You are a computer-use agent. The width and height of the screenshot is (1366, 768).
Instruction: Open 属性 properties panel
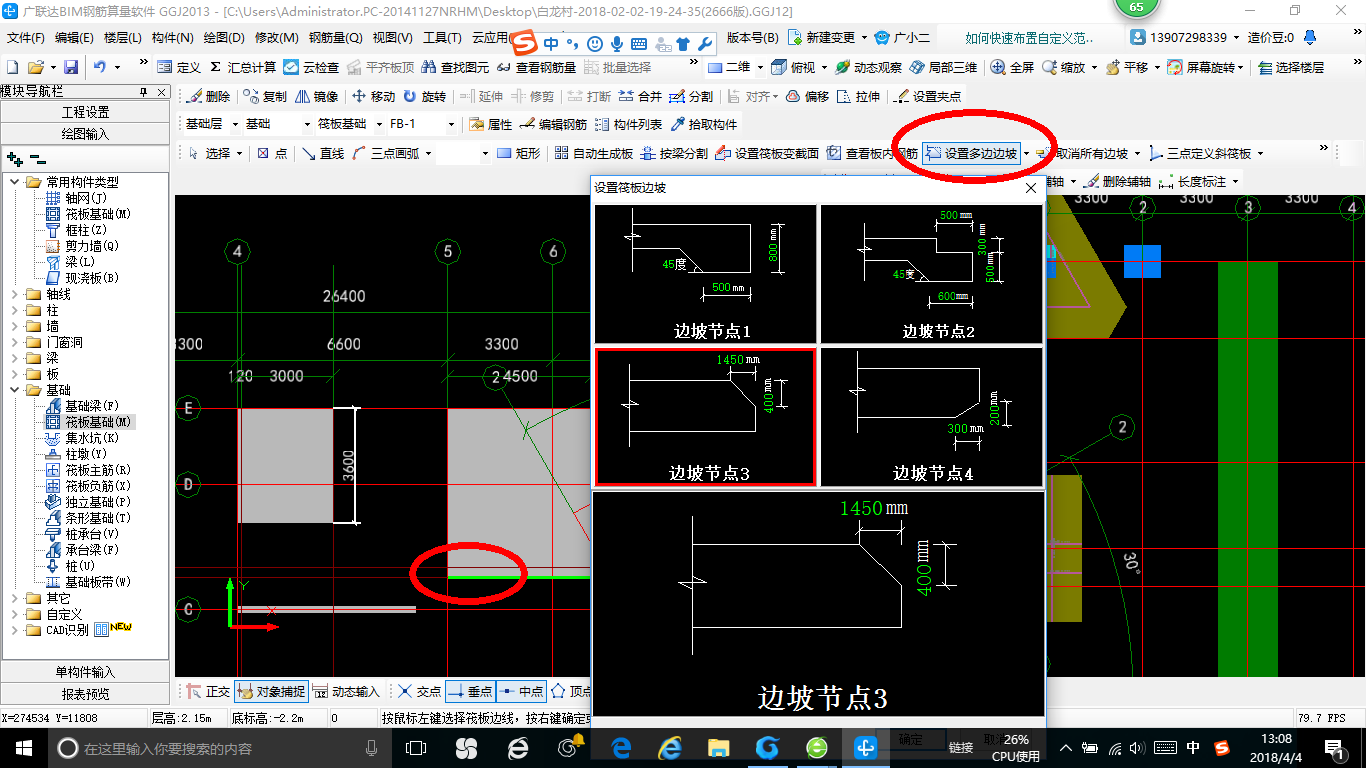coord(491,125)
